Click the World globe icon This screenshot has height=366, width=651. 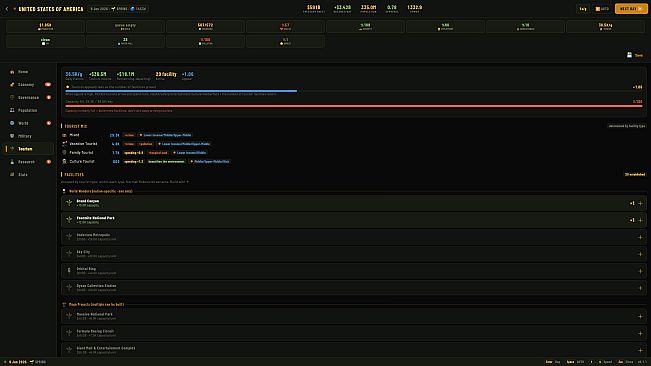12,123
